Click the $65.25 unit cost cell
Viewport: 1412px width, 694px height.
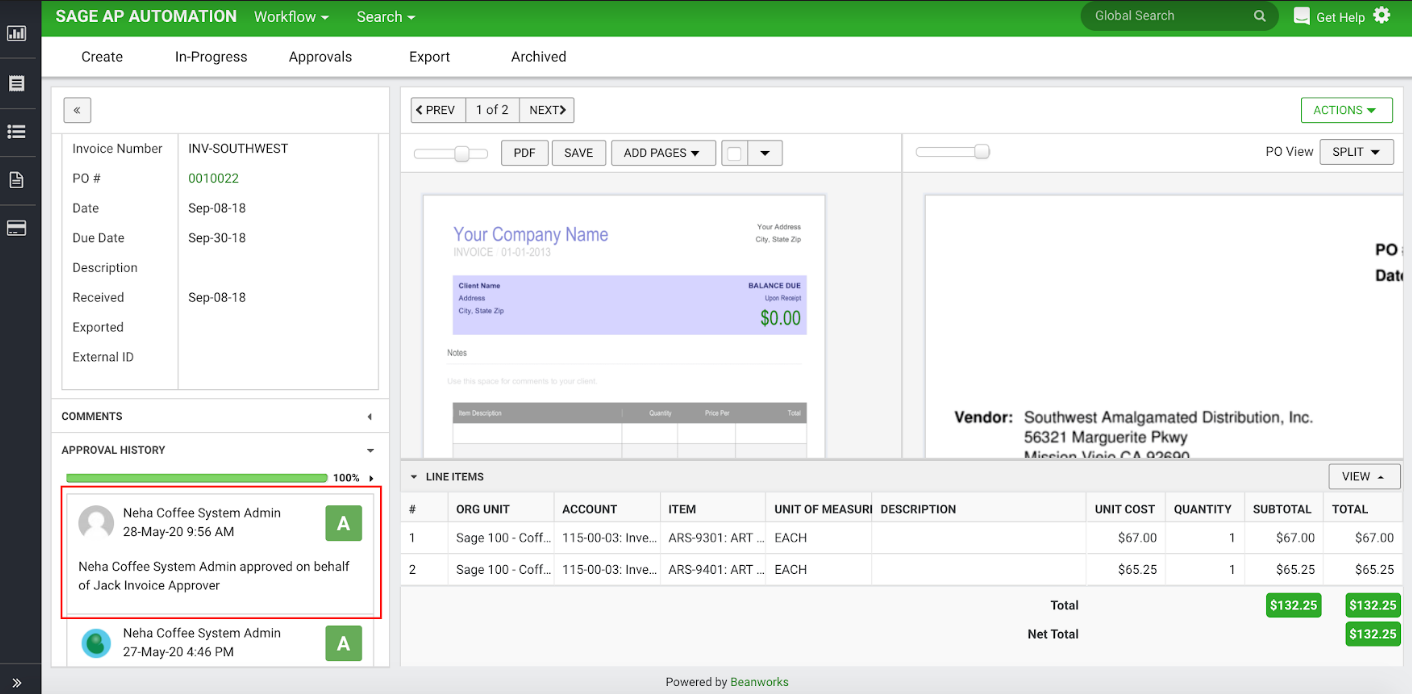pyautogui.click(x=1126, y=570)
